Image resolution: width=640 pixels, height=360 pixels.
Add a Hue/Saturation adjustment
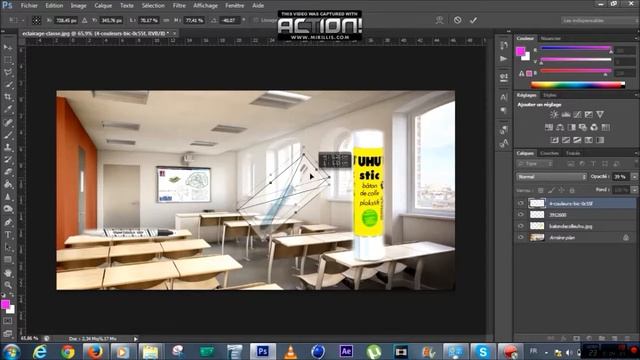click(549, 127)
